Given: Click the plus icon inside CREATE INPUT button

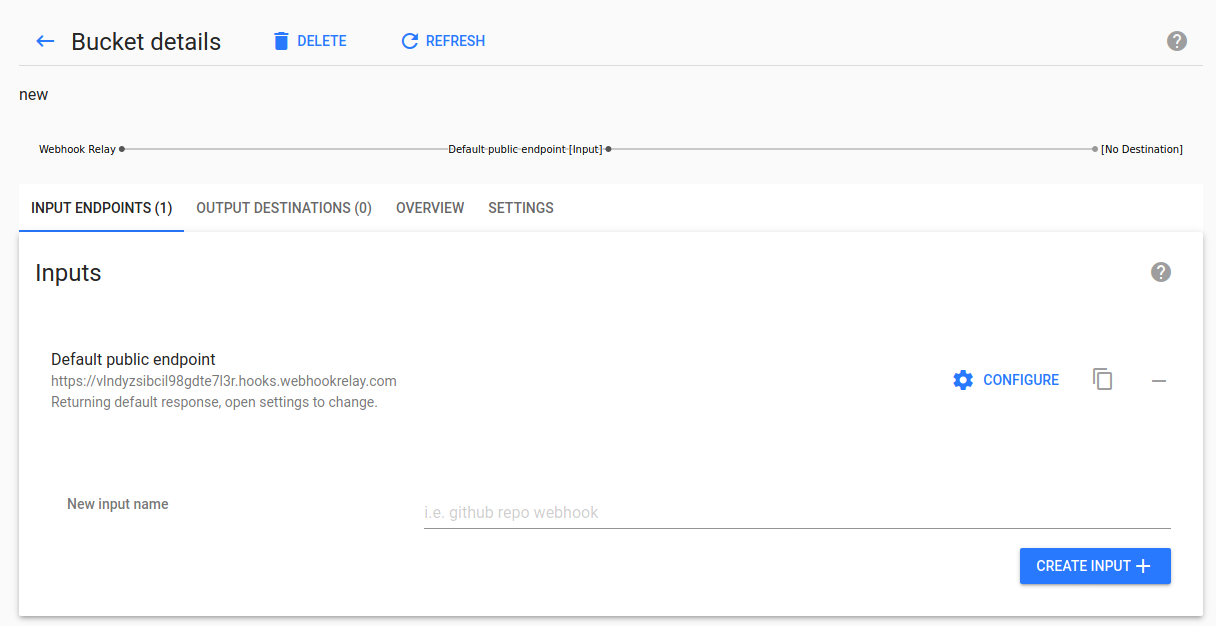Looking at the screenshot, I should point(1142,565).
